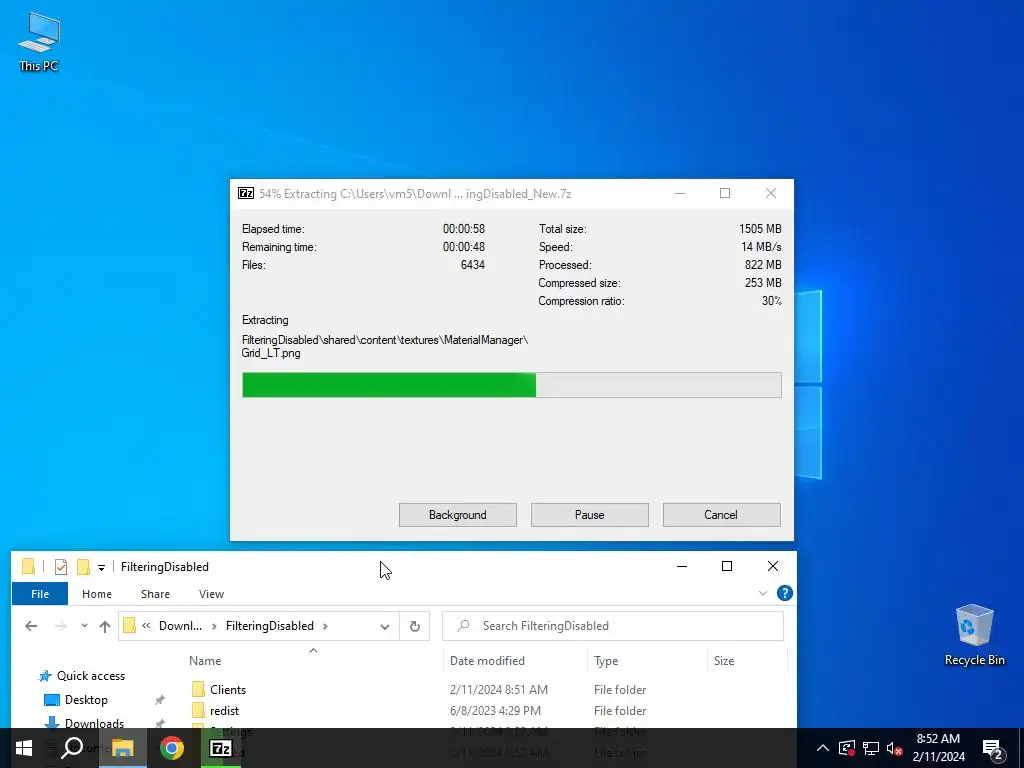The height and width of the screenshot is (768, 1024).
Task: Open This PC desktop icon
Action: pos(39,42)
